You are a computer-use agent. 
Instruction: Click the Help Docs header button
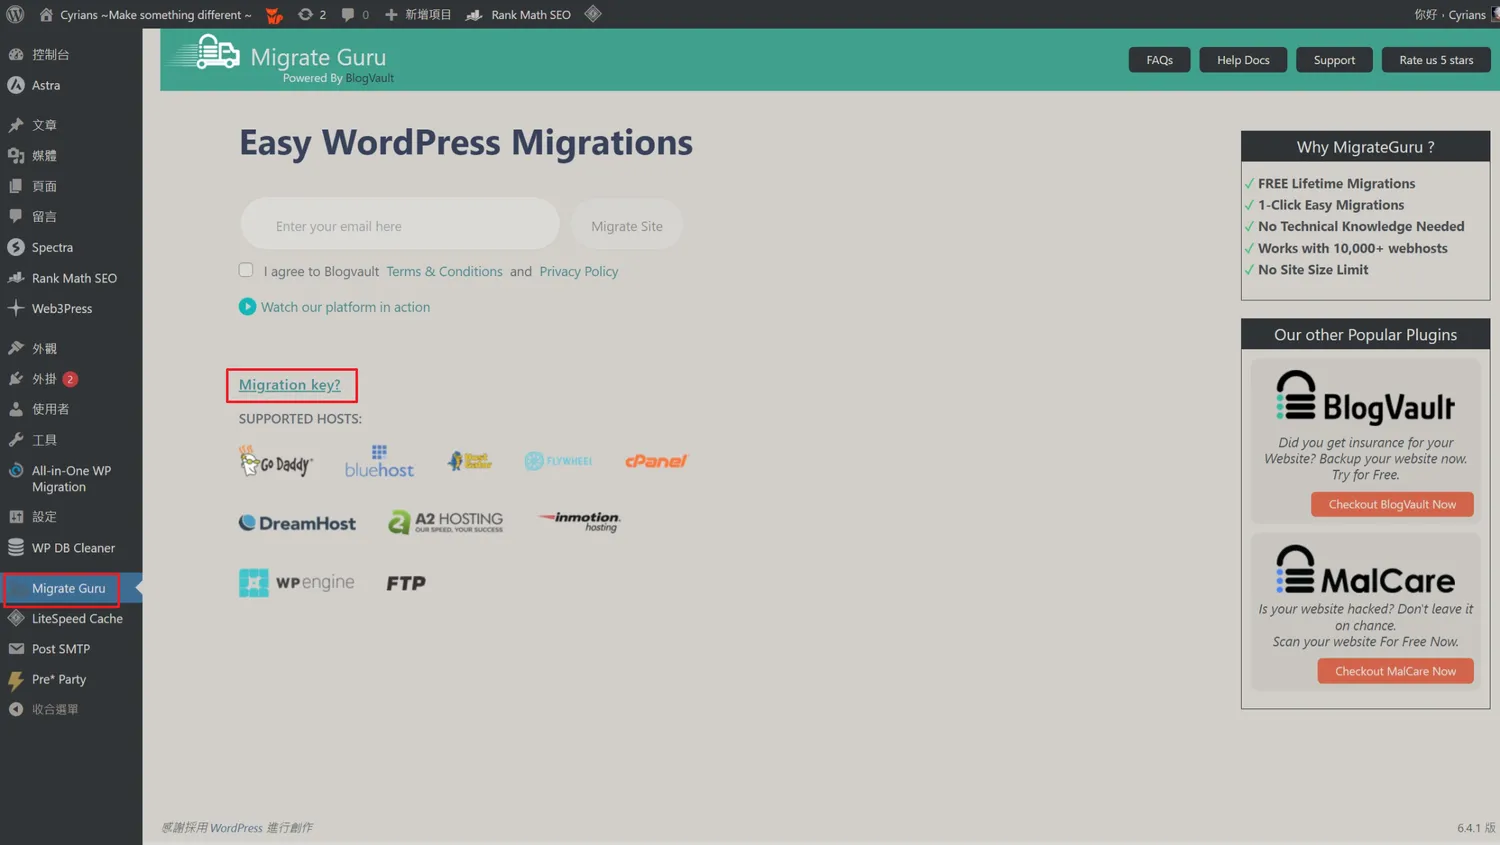click(1242, 60)
